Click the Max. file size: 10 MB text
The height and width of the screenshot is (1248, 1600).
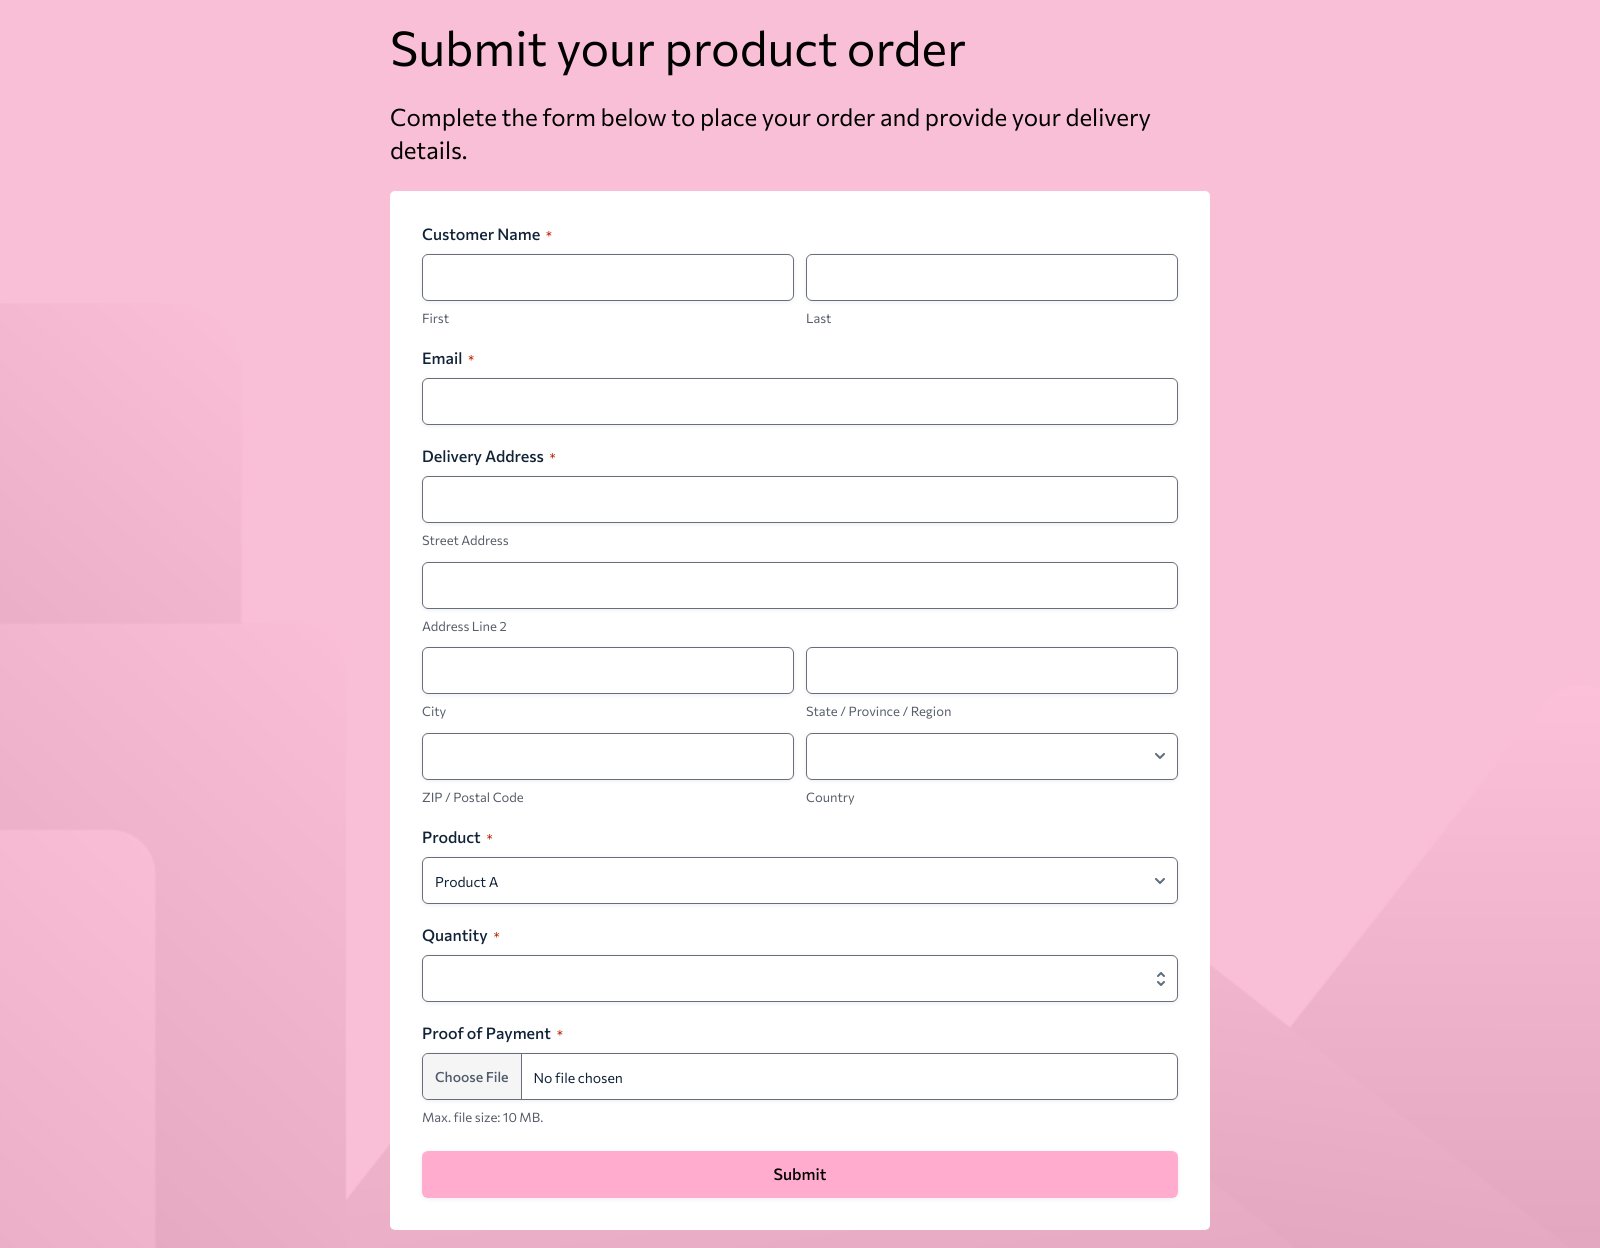482,1119
